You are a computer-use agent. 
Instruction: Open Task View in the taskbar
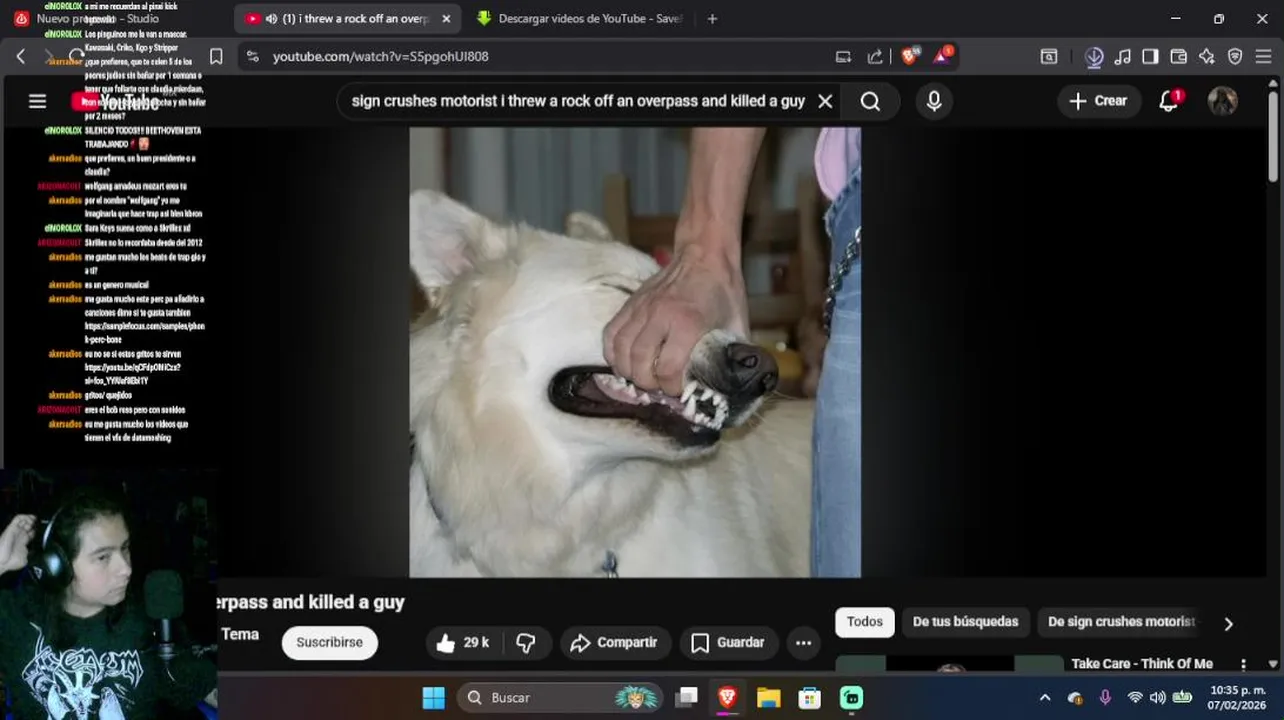[x=686, y=697]
